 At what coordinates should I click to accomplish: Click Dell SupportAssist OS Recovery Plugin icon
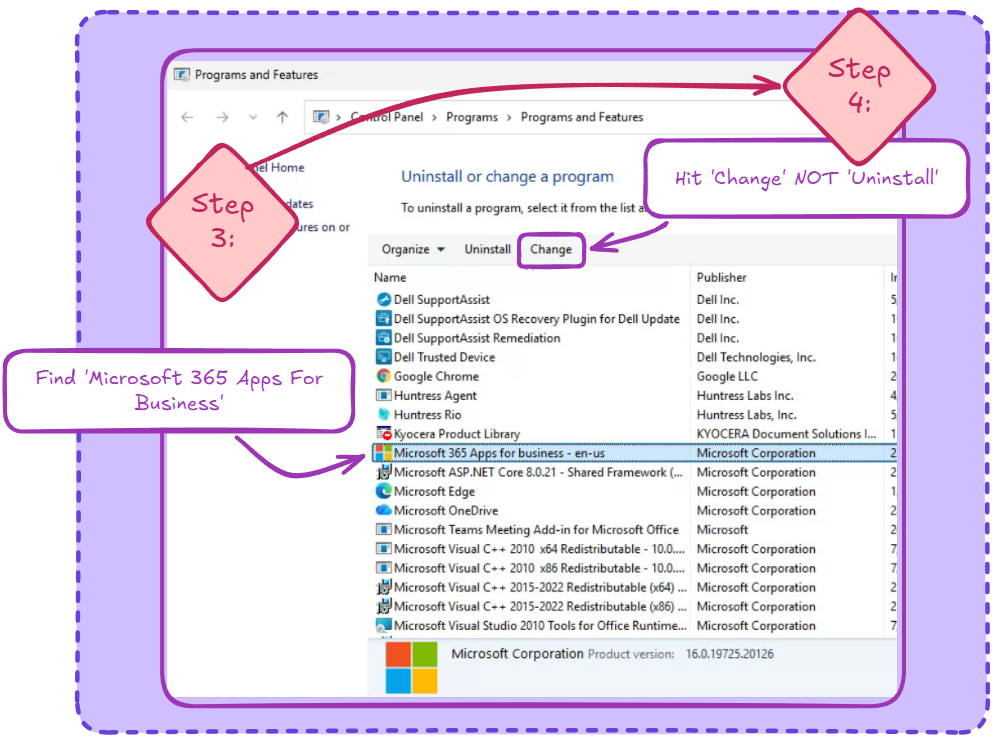coord(383,318)
